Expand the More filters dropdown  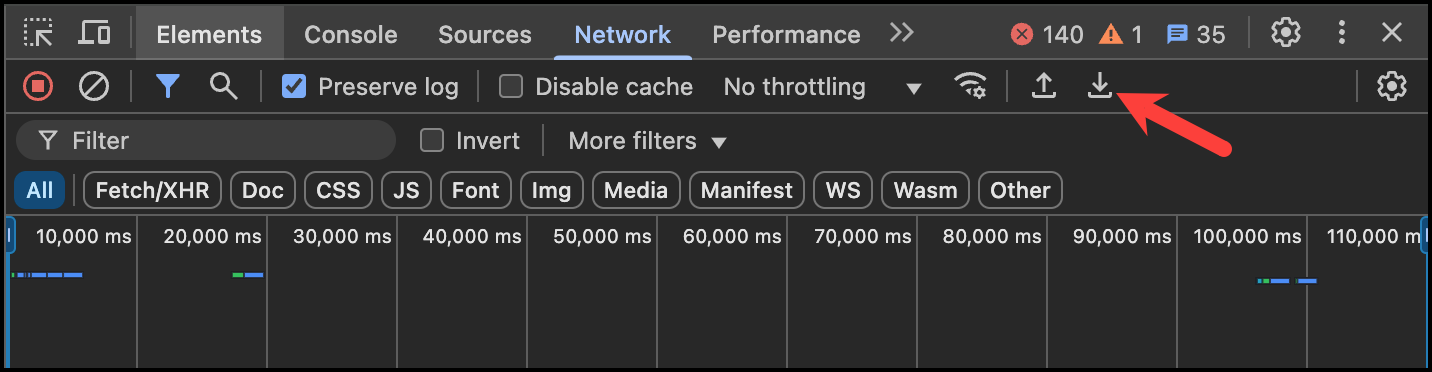tap(647, 141)
